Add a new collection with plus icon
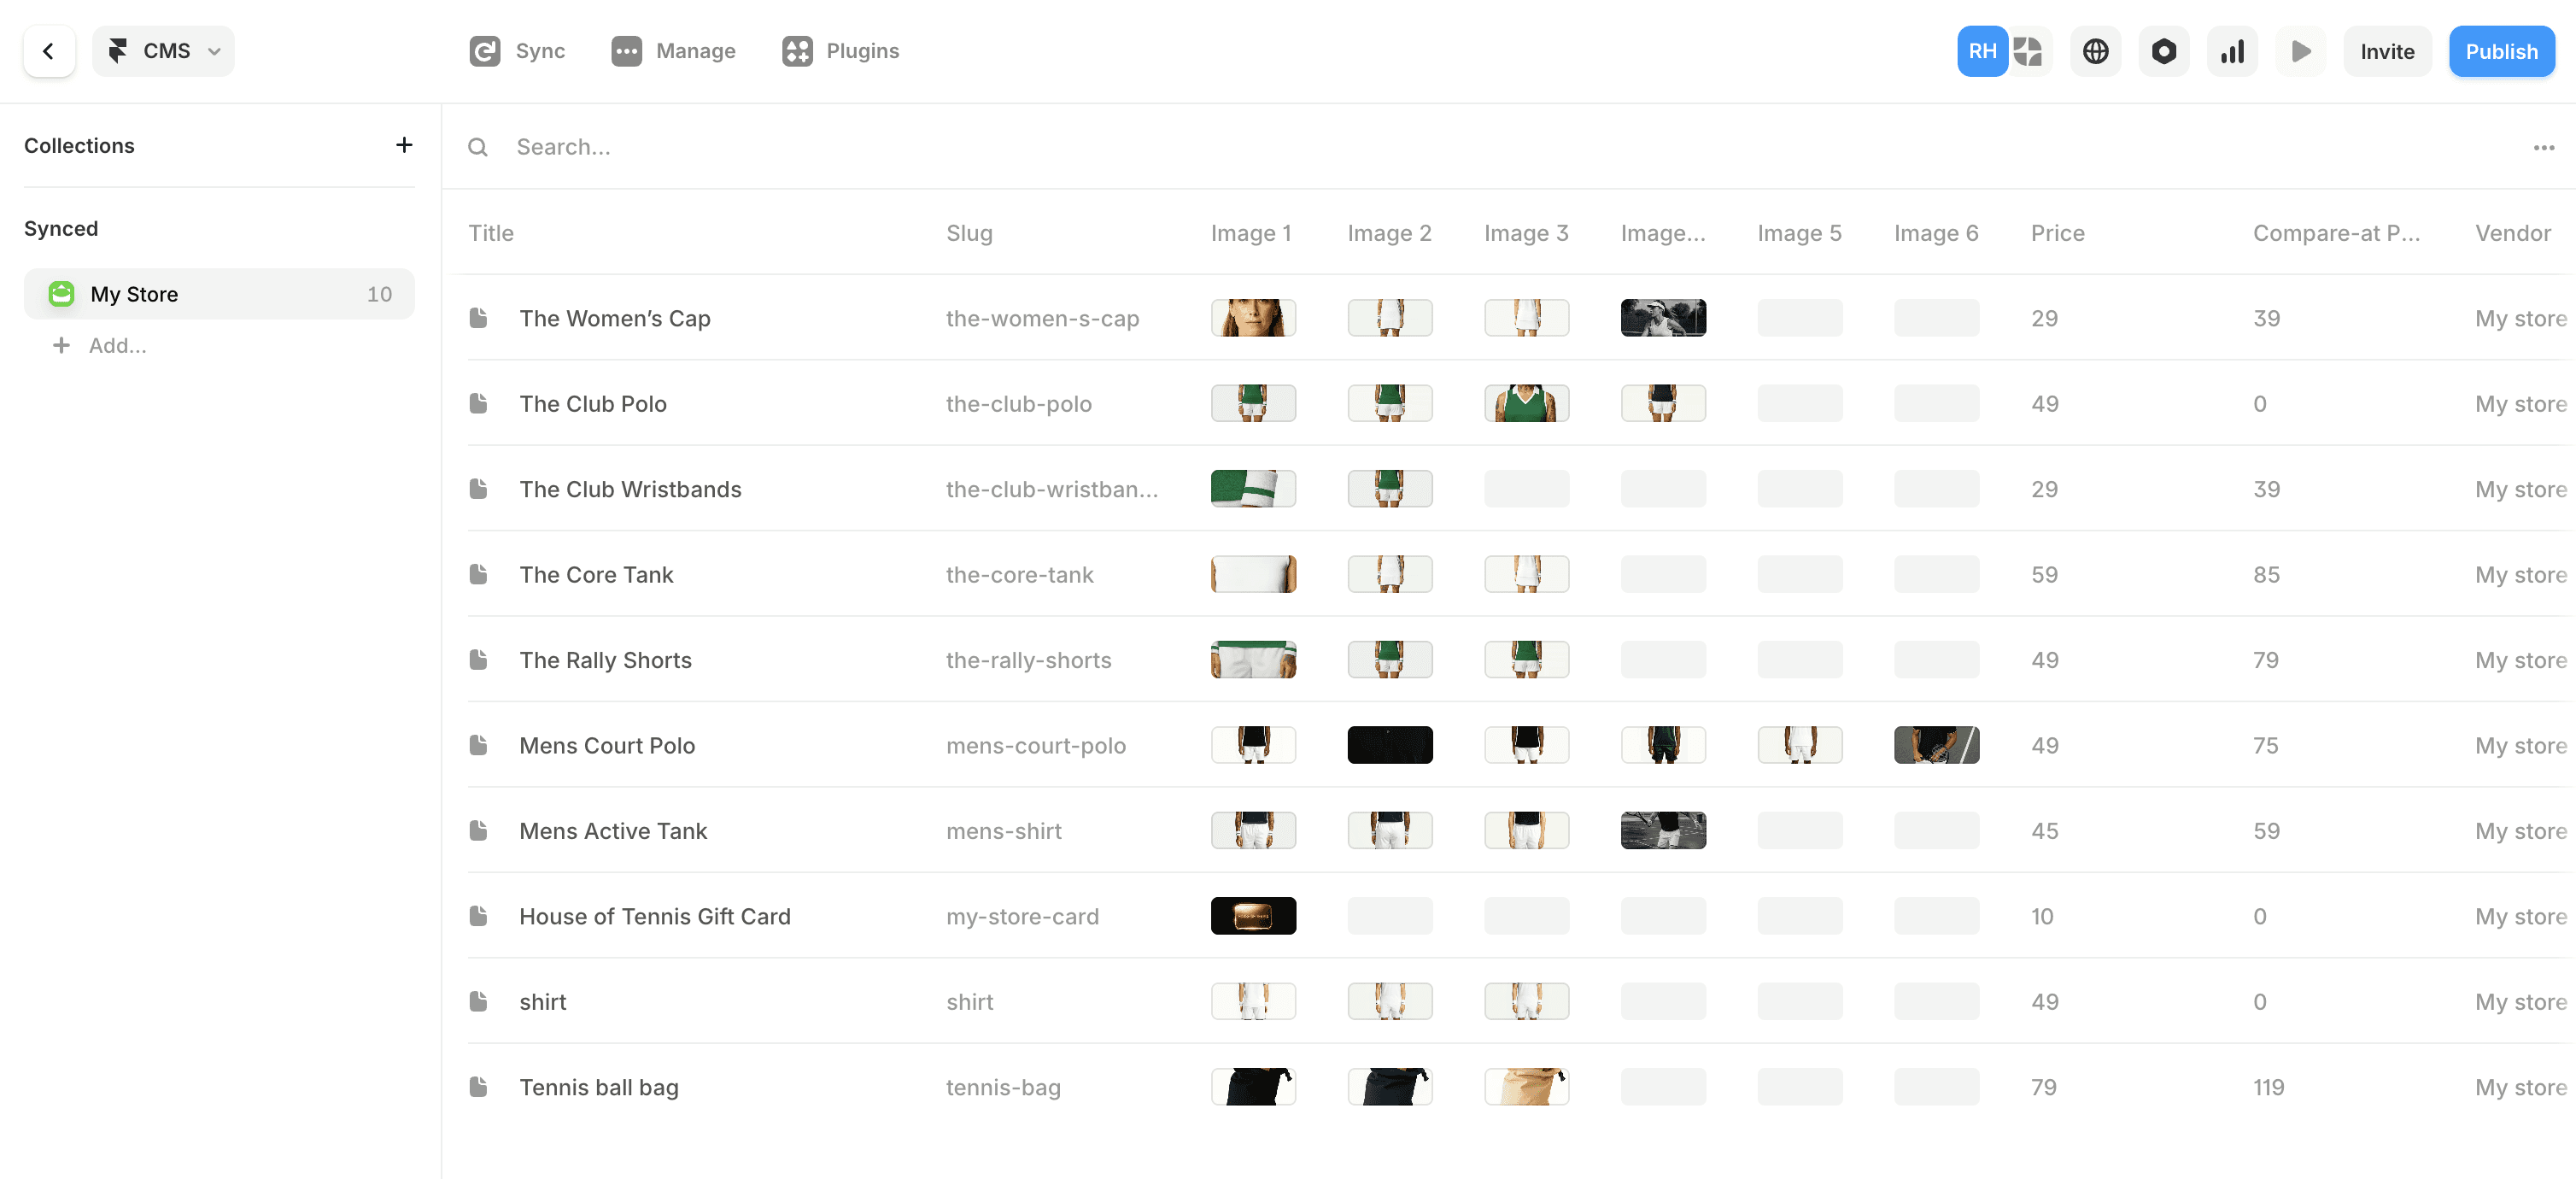The height and width of the screenshot is (1179, 2576). click(x=404, y=145)
